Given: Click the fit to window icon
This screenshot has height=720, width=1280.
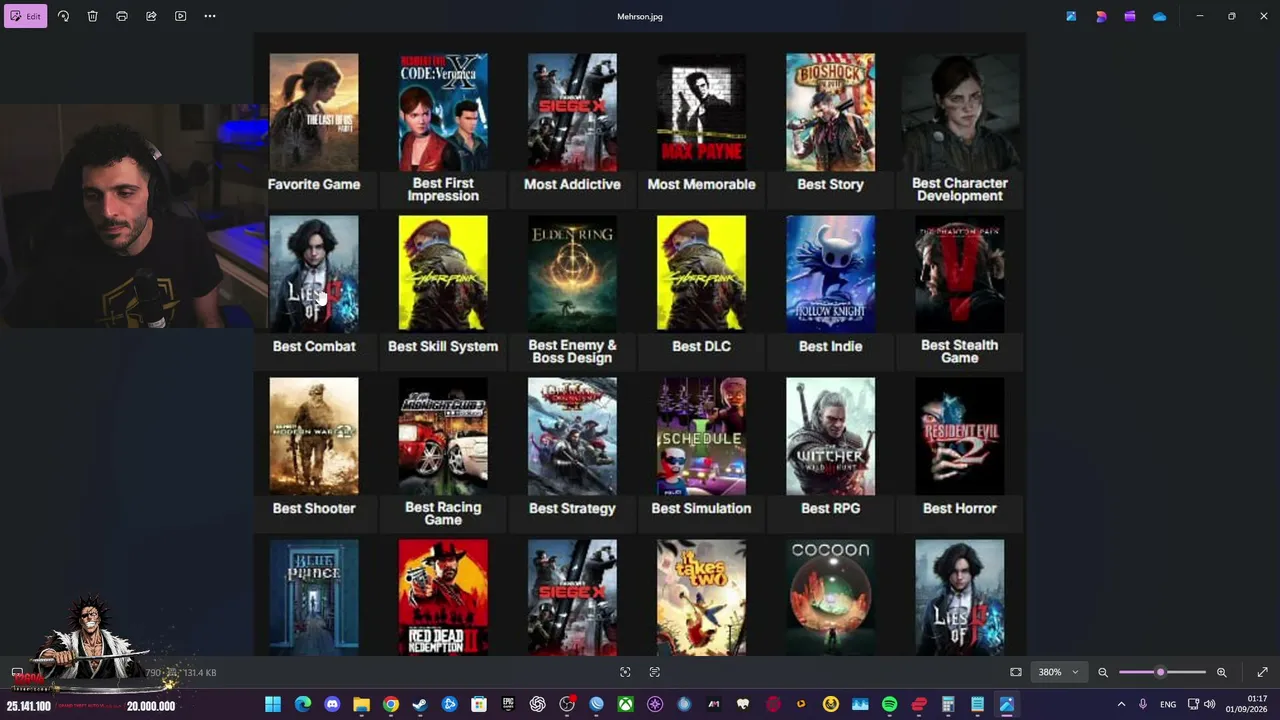Looking at the screenshot, I should [1016, 672].
